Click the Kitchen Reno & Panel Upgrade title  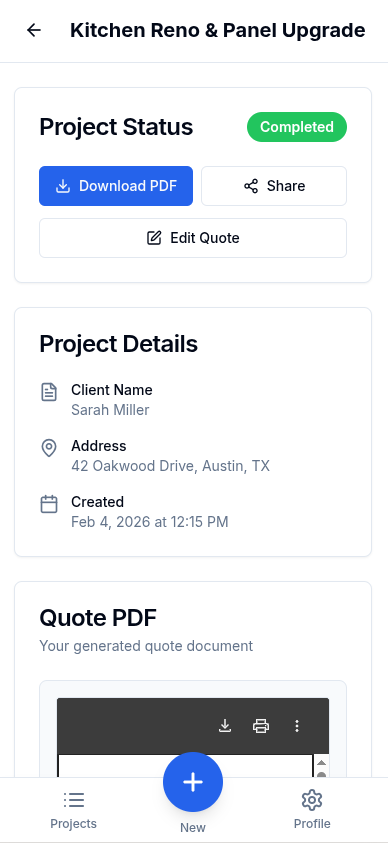click(x=218, y=30)
